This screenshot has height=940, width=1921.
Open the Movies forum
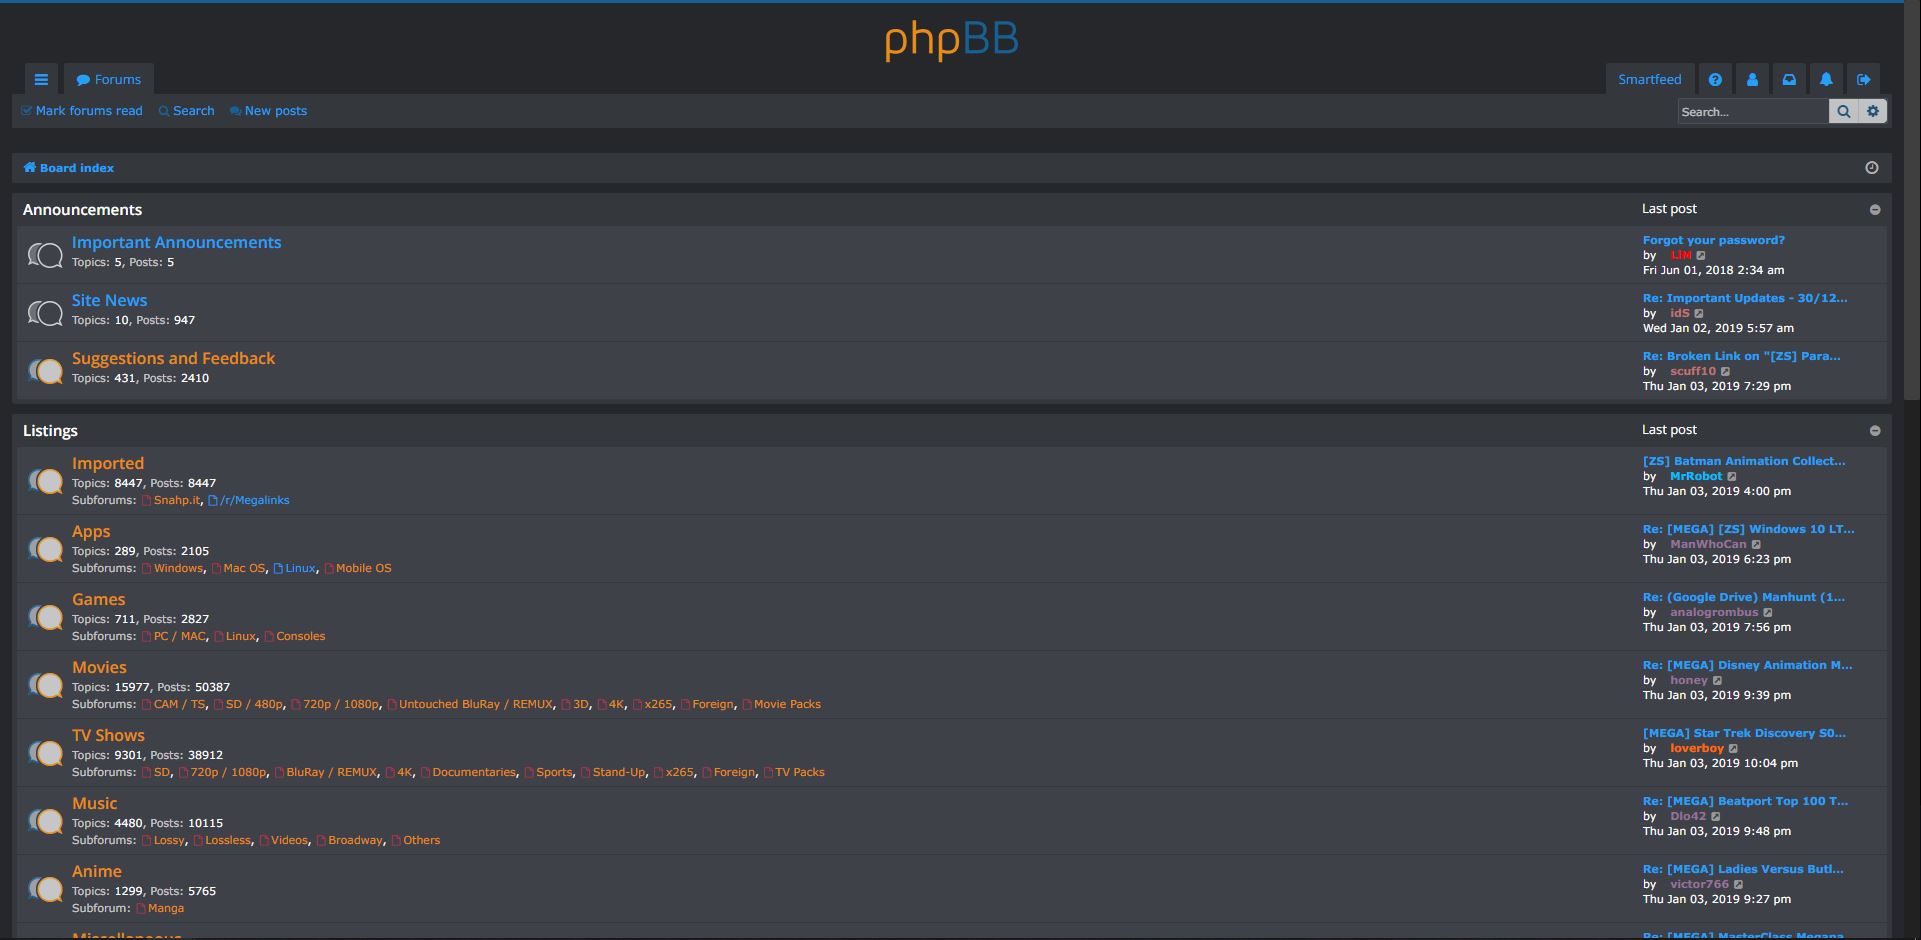click(99, 668)
